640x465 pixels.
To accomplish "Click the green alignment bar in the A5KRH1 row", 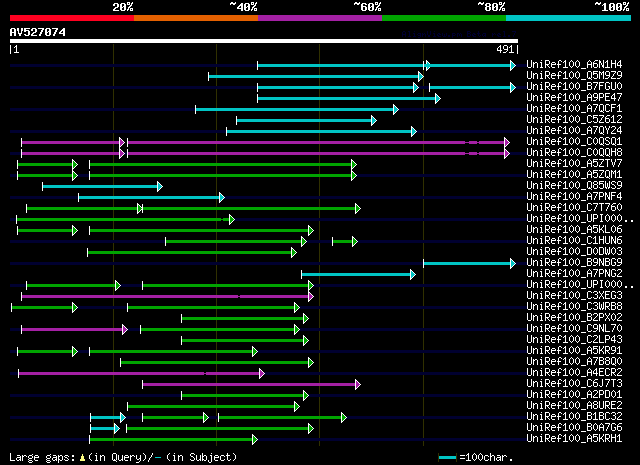I will coord(173,440).
